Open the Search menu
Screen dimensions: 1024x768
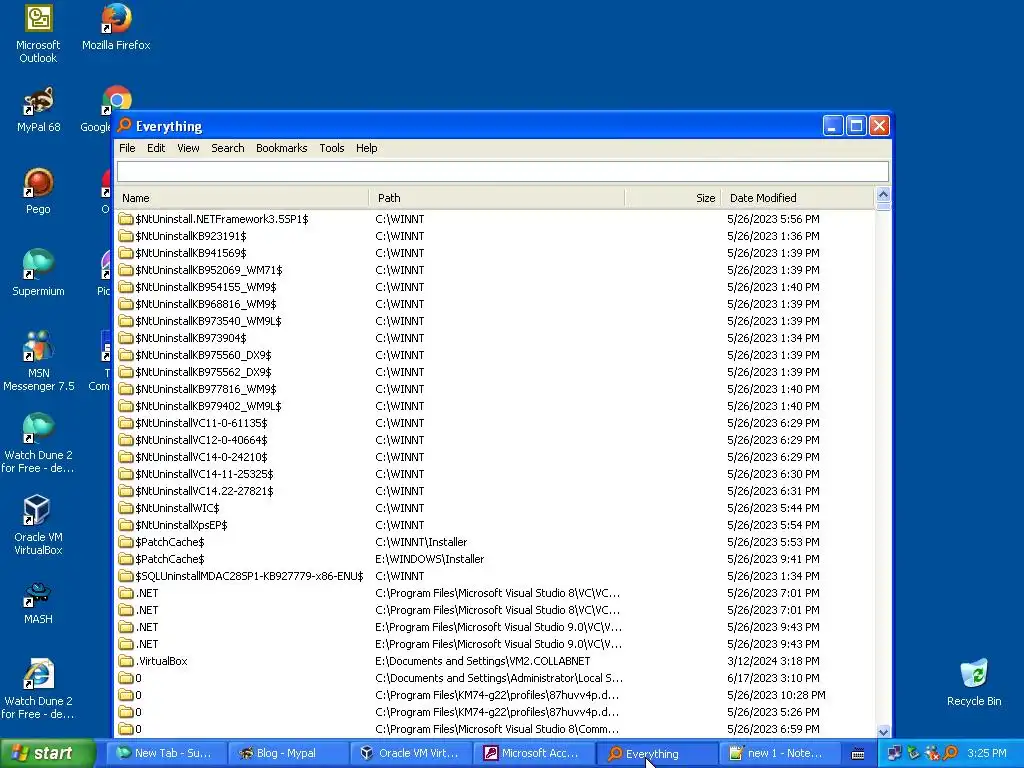[227, 148]
